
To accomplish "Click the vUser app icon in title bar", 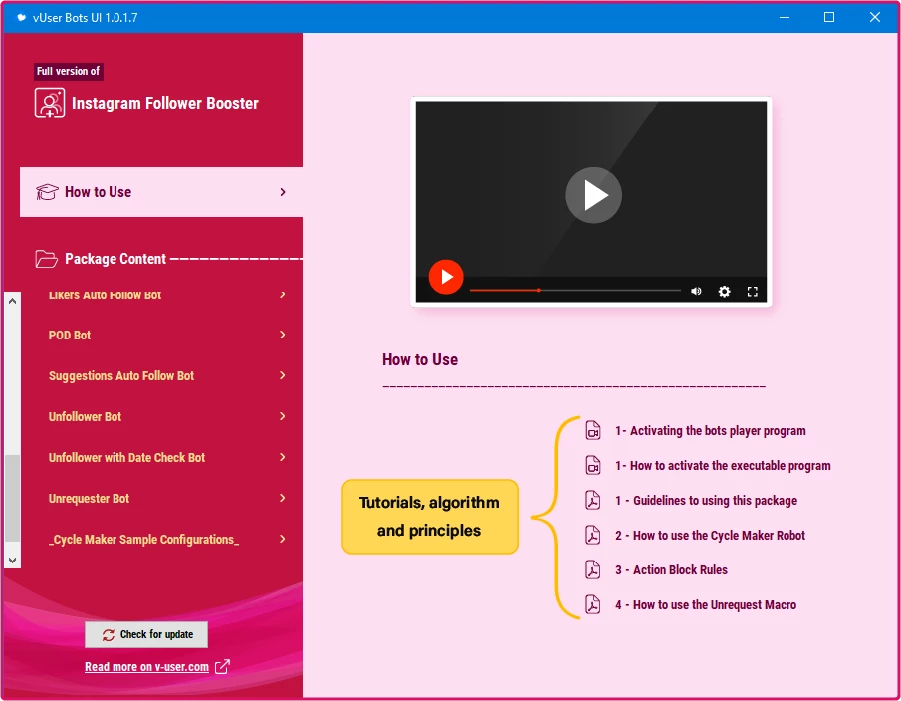I will [21, 18].
